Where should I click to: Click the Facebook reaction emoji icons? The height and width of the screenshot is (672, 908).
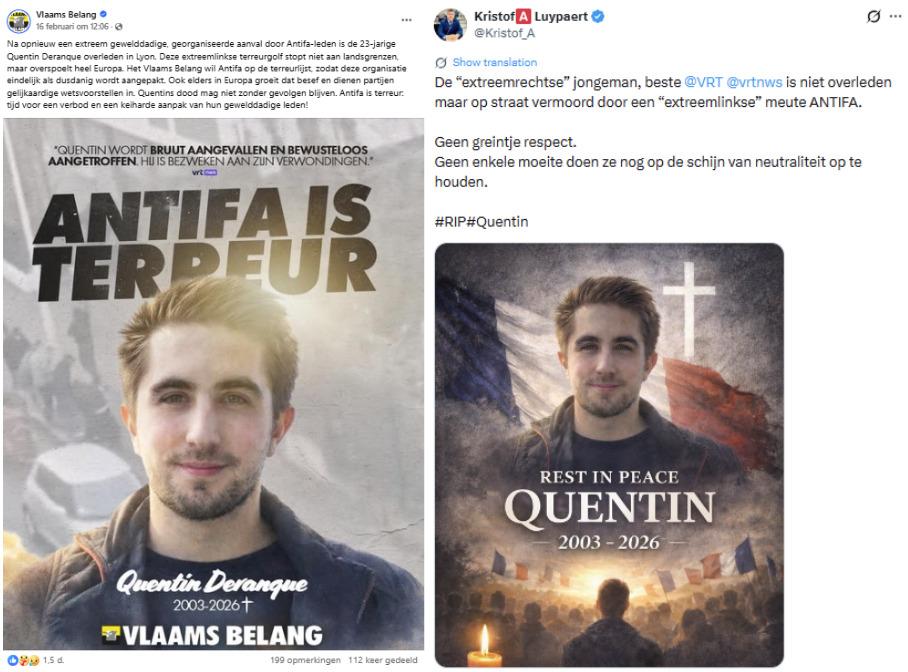click(x=23, y=660)
